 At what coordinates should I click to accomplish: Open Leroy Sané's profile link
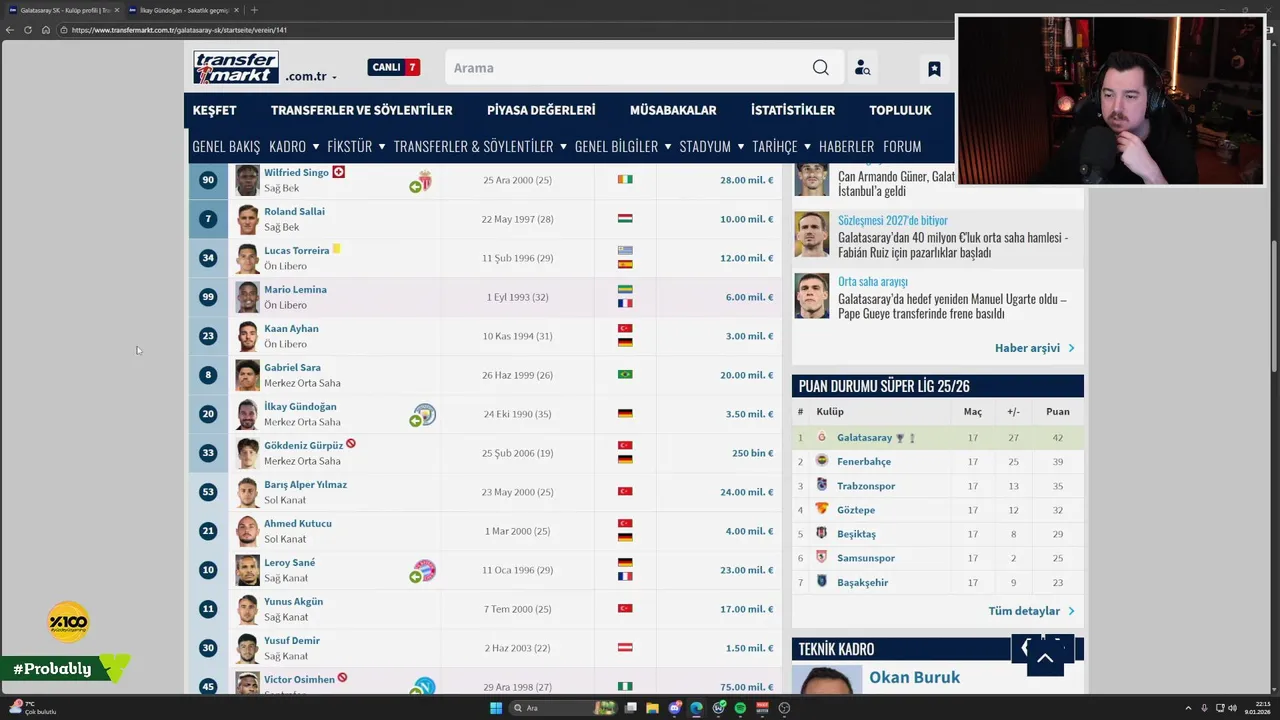(x=289, y=562)
